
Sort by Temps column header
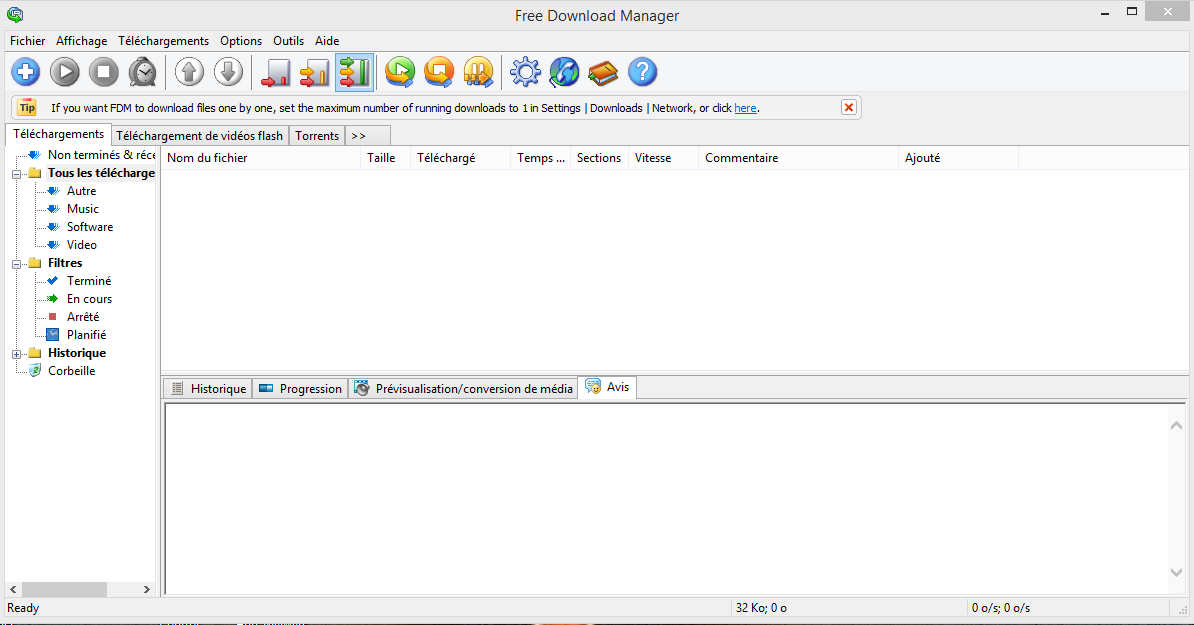(x=540, y=158)
